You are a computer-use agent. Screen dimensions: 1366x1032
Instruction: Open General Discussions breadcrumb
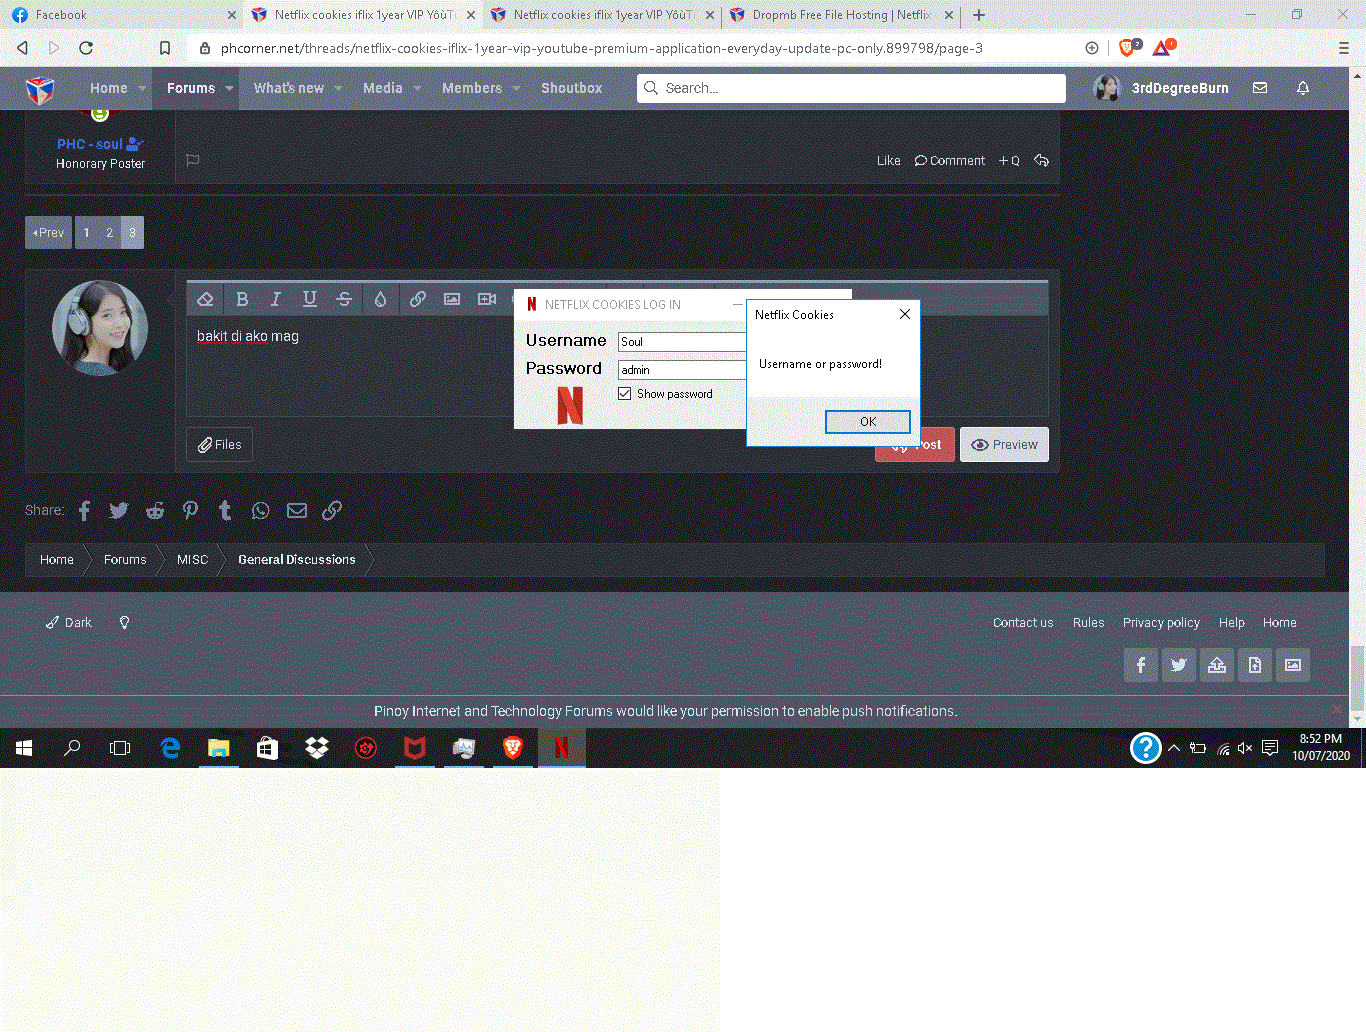point(297,559)
